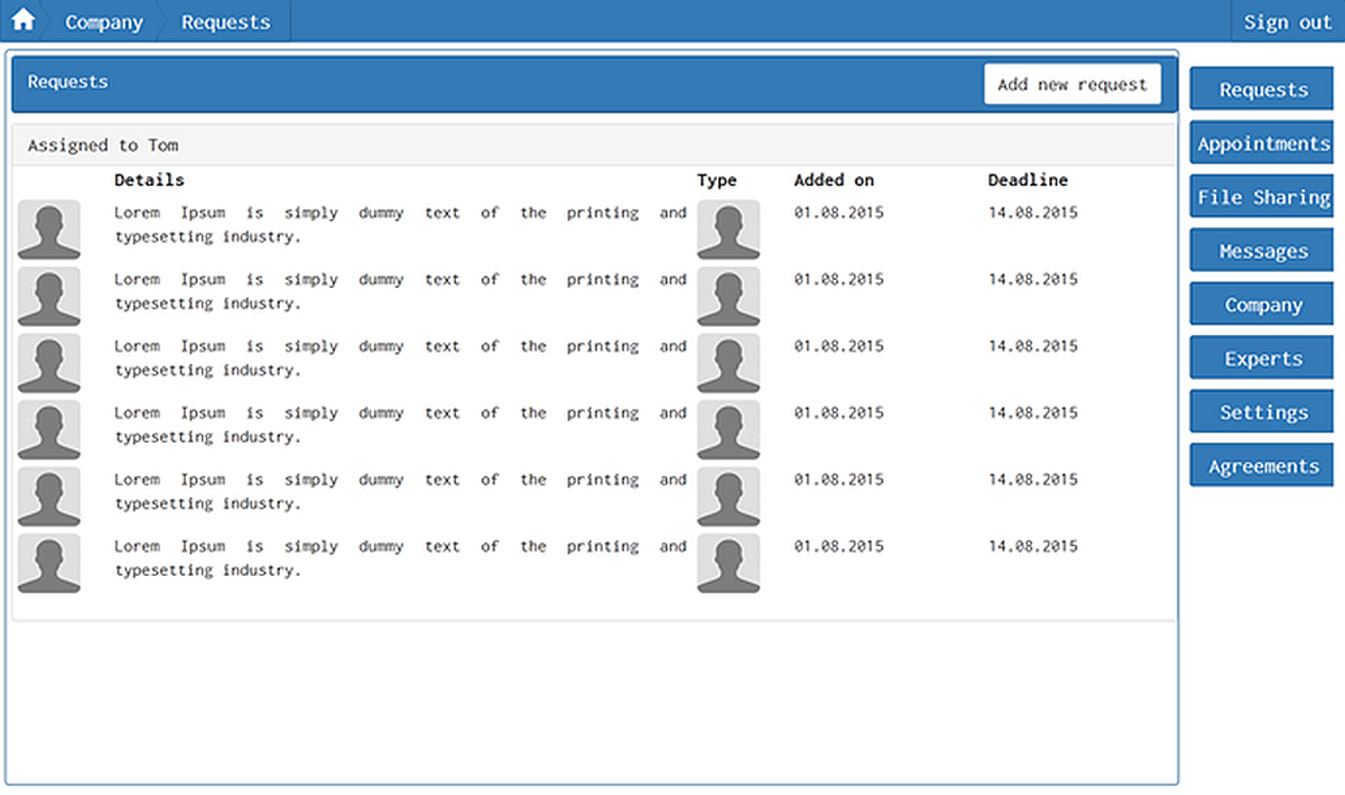1345x795 pixels.
Task: Go to Messages in sidebar
Action: [x=1262, y=252]
